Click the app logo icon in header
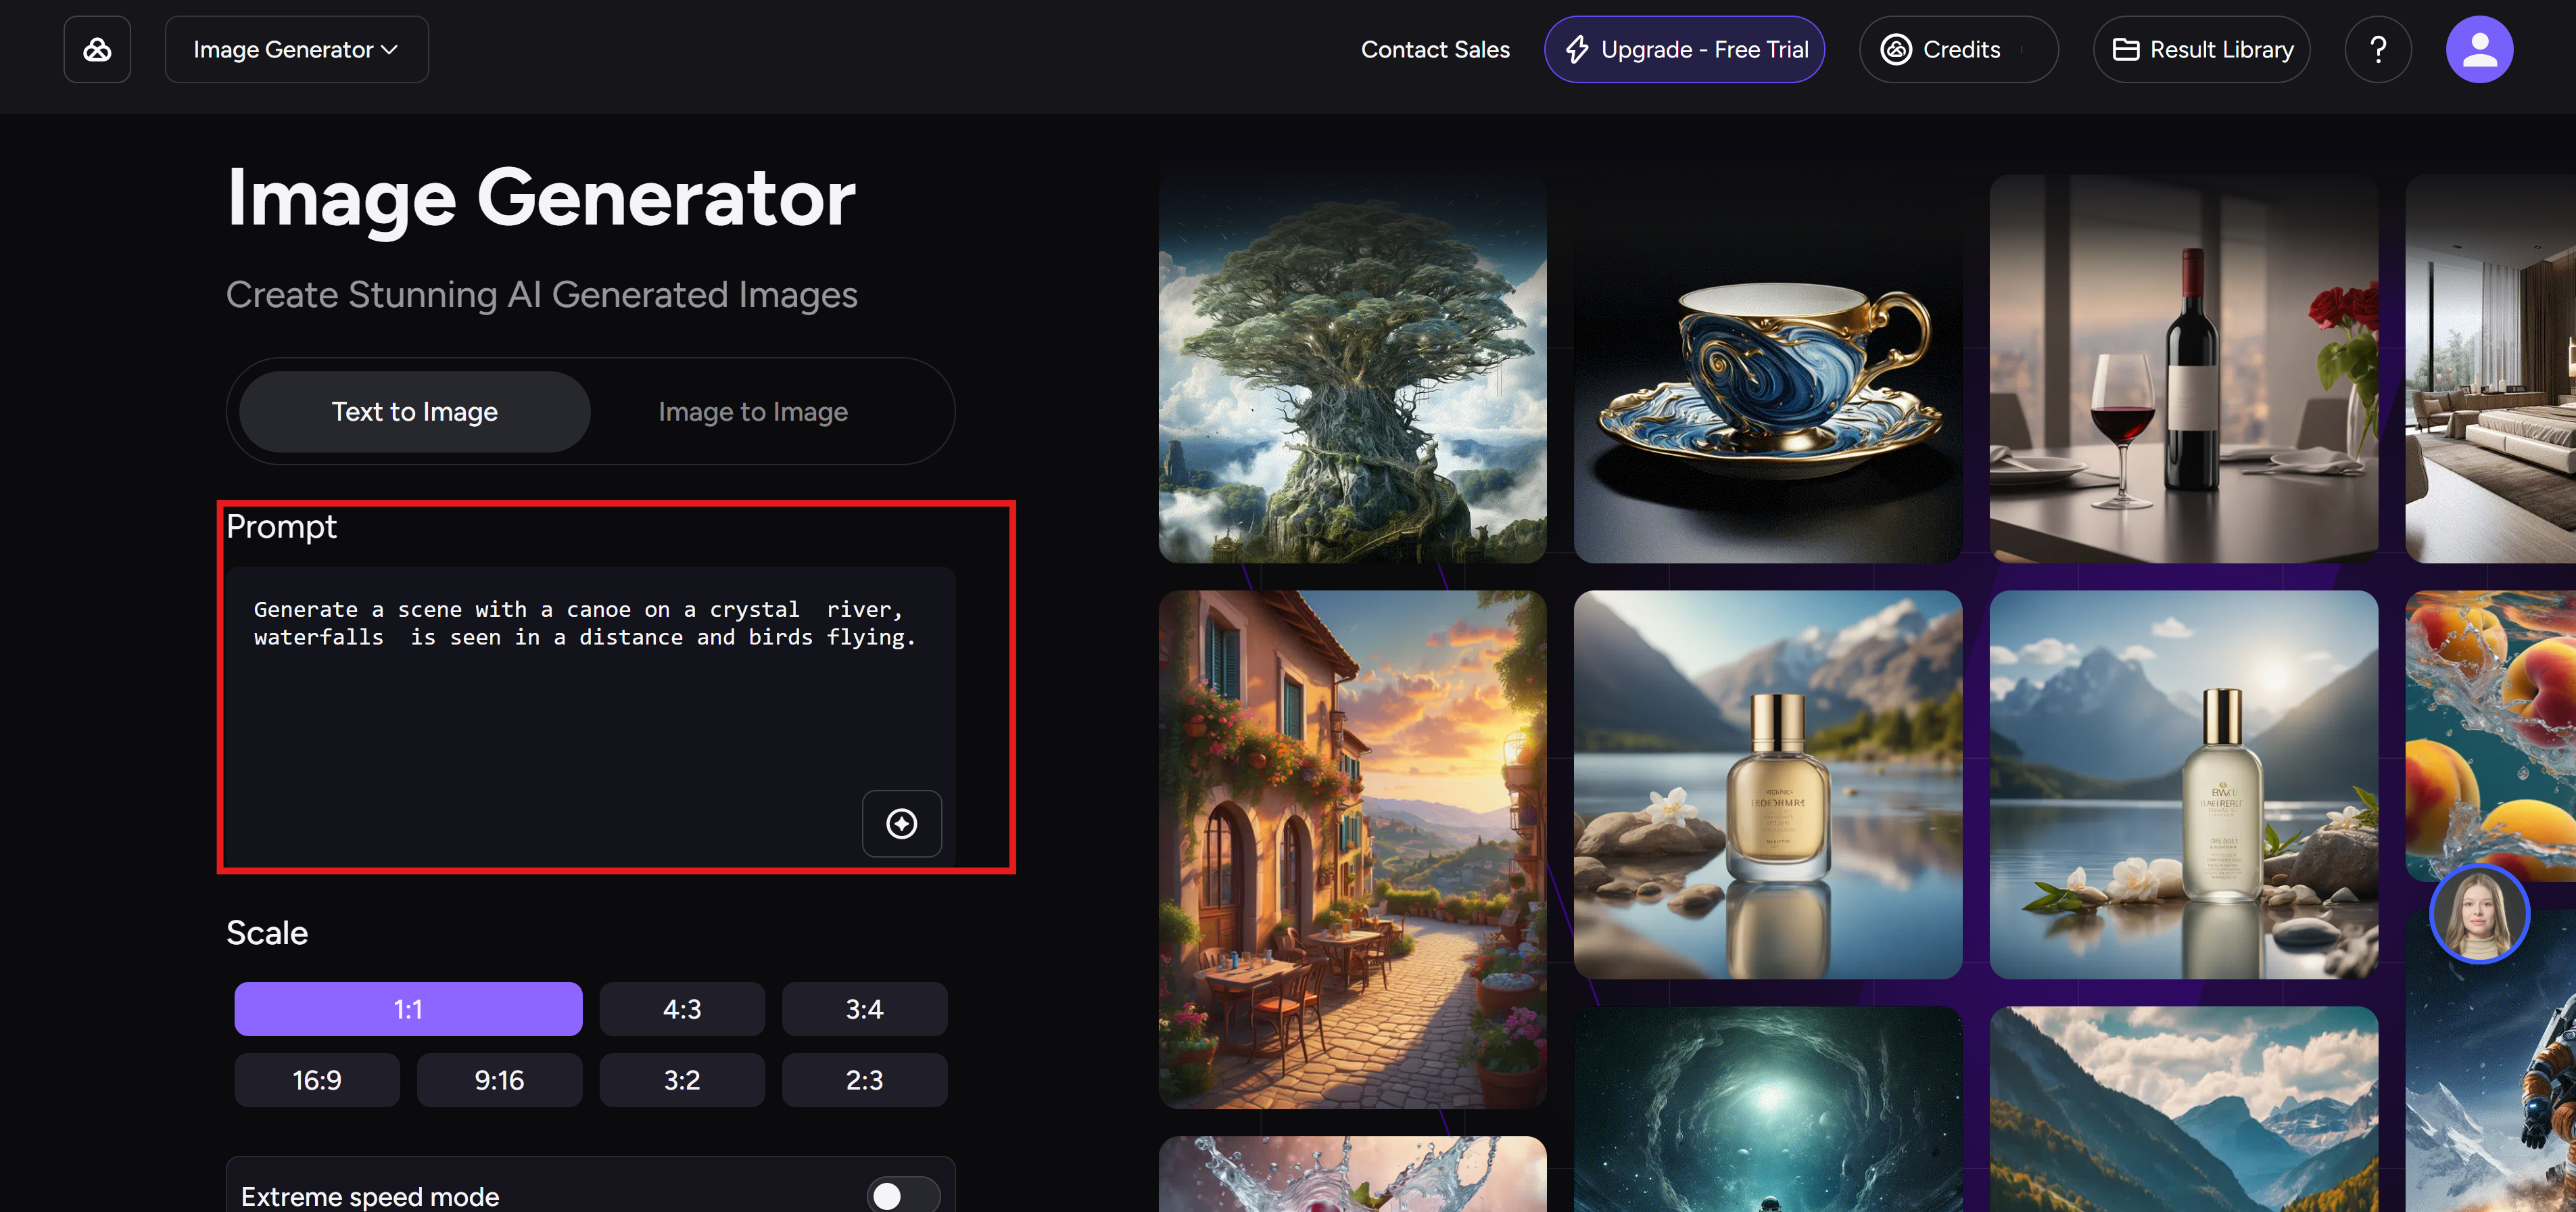The height and width of the screenshot is (1212, 2576). [97, 49]
